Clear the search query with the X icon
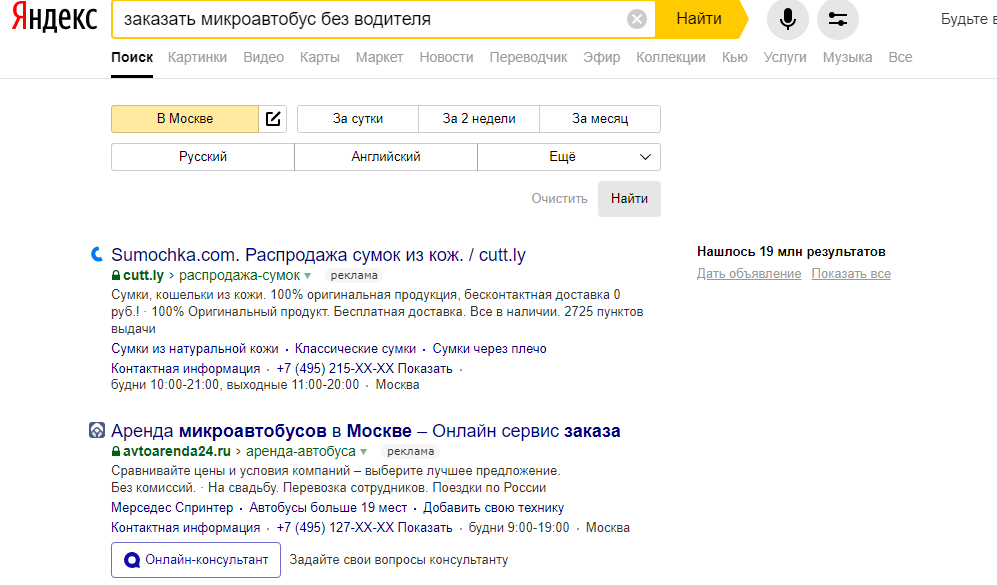The height and width of the screenshot is (585, 997). click(637, 19)
